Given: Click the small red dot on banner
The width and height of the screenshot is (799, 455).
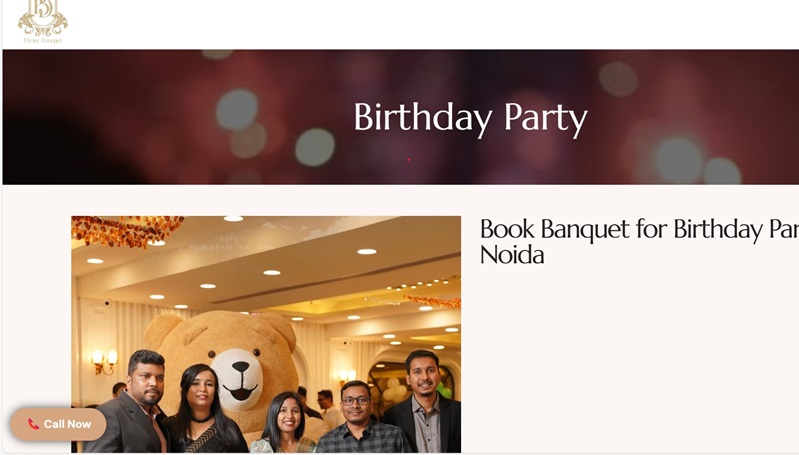Looking at the screenshot, I should coord(409,159).
